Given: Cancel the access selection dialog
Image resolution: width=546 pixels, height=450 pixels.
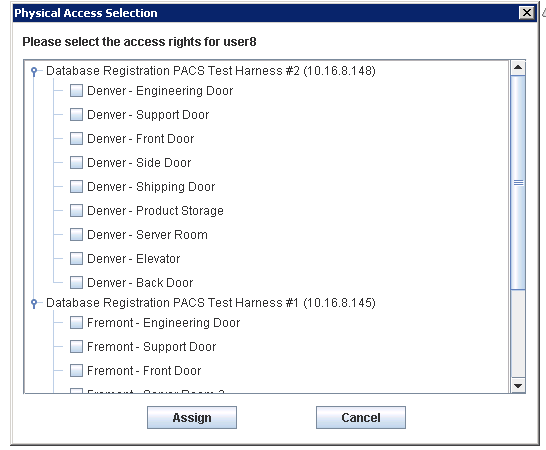Looking at the screenshot, I should [361, 418].
